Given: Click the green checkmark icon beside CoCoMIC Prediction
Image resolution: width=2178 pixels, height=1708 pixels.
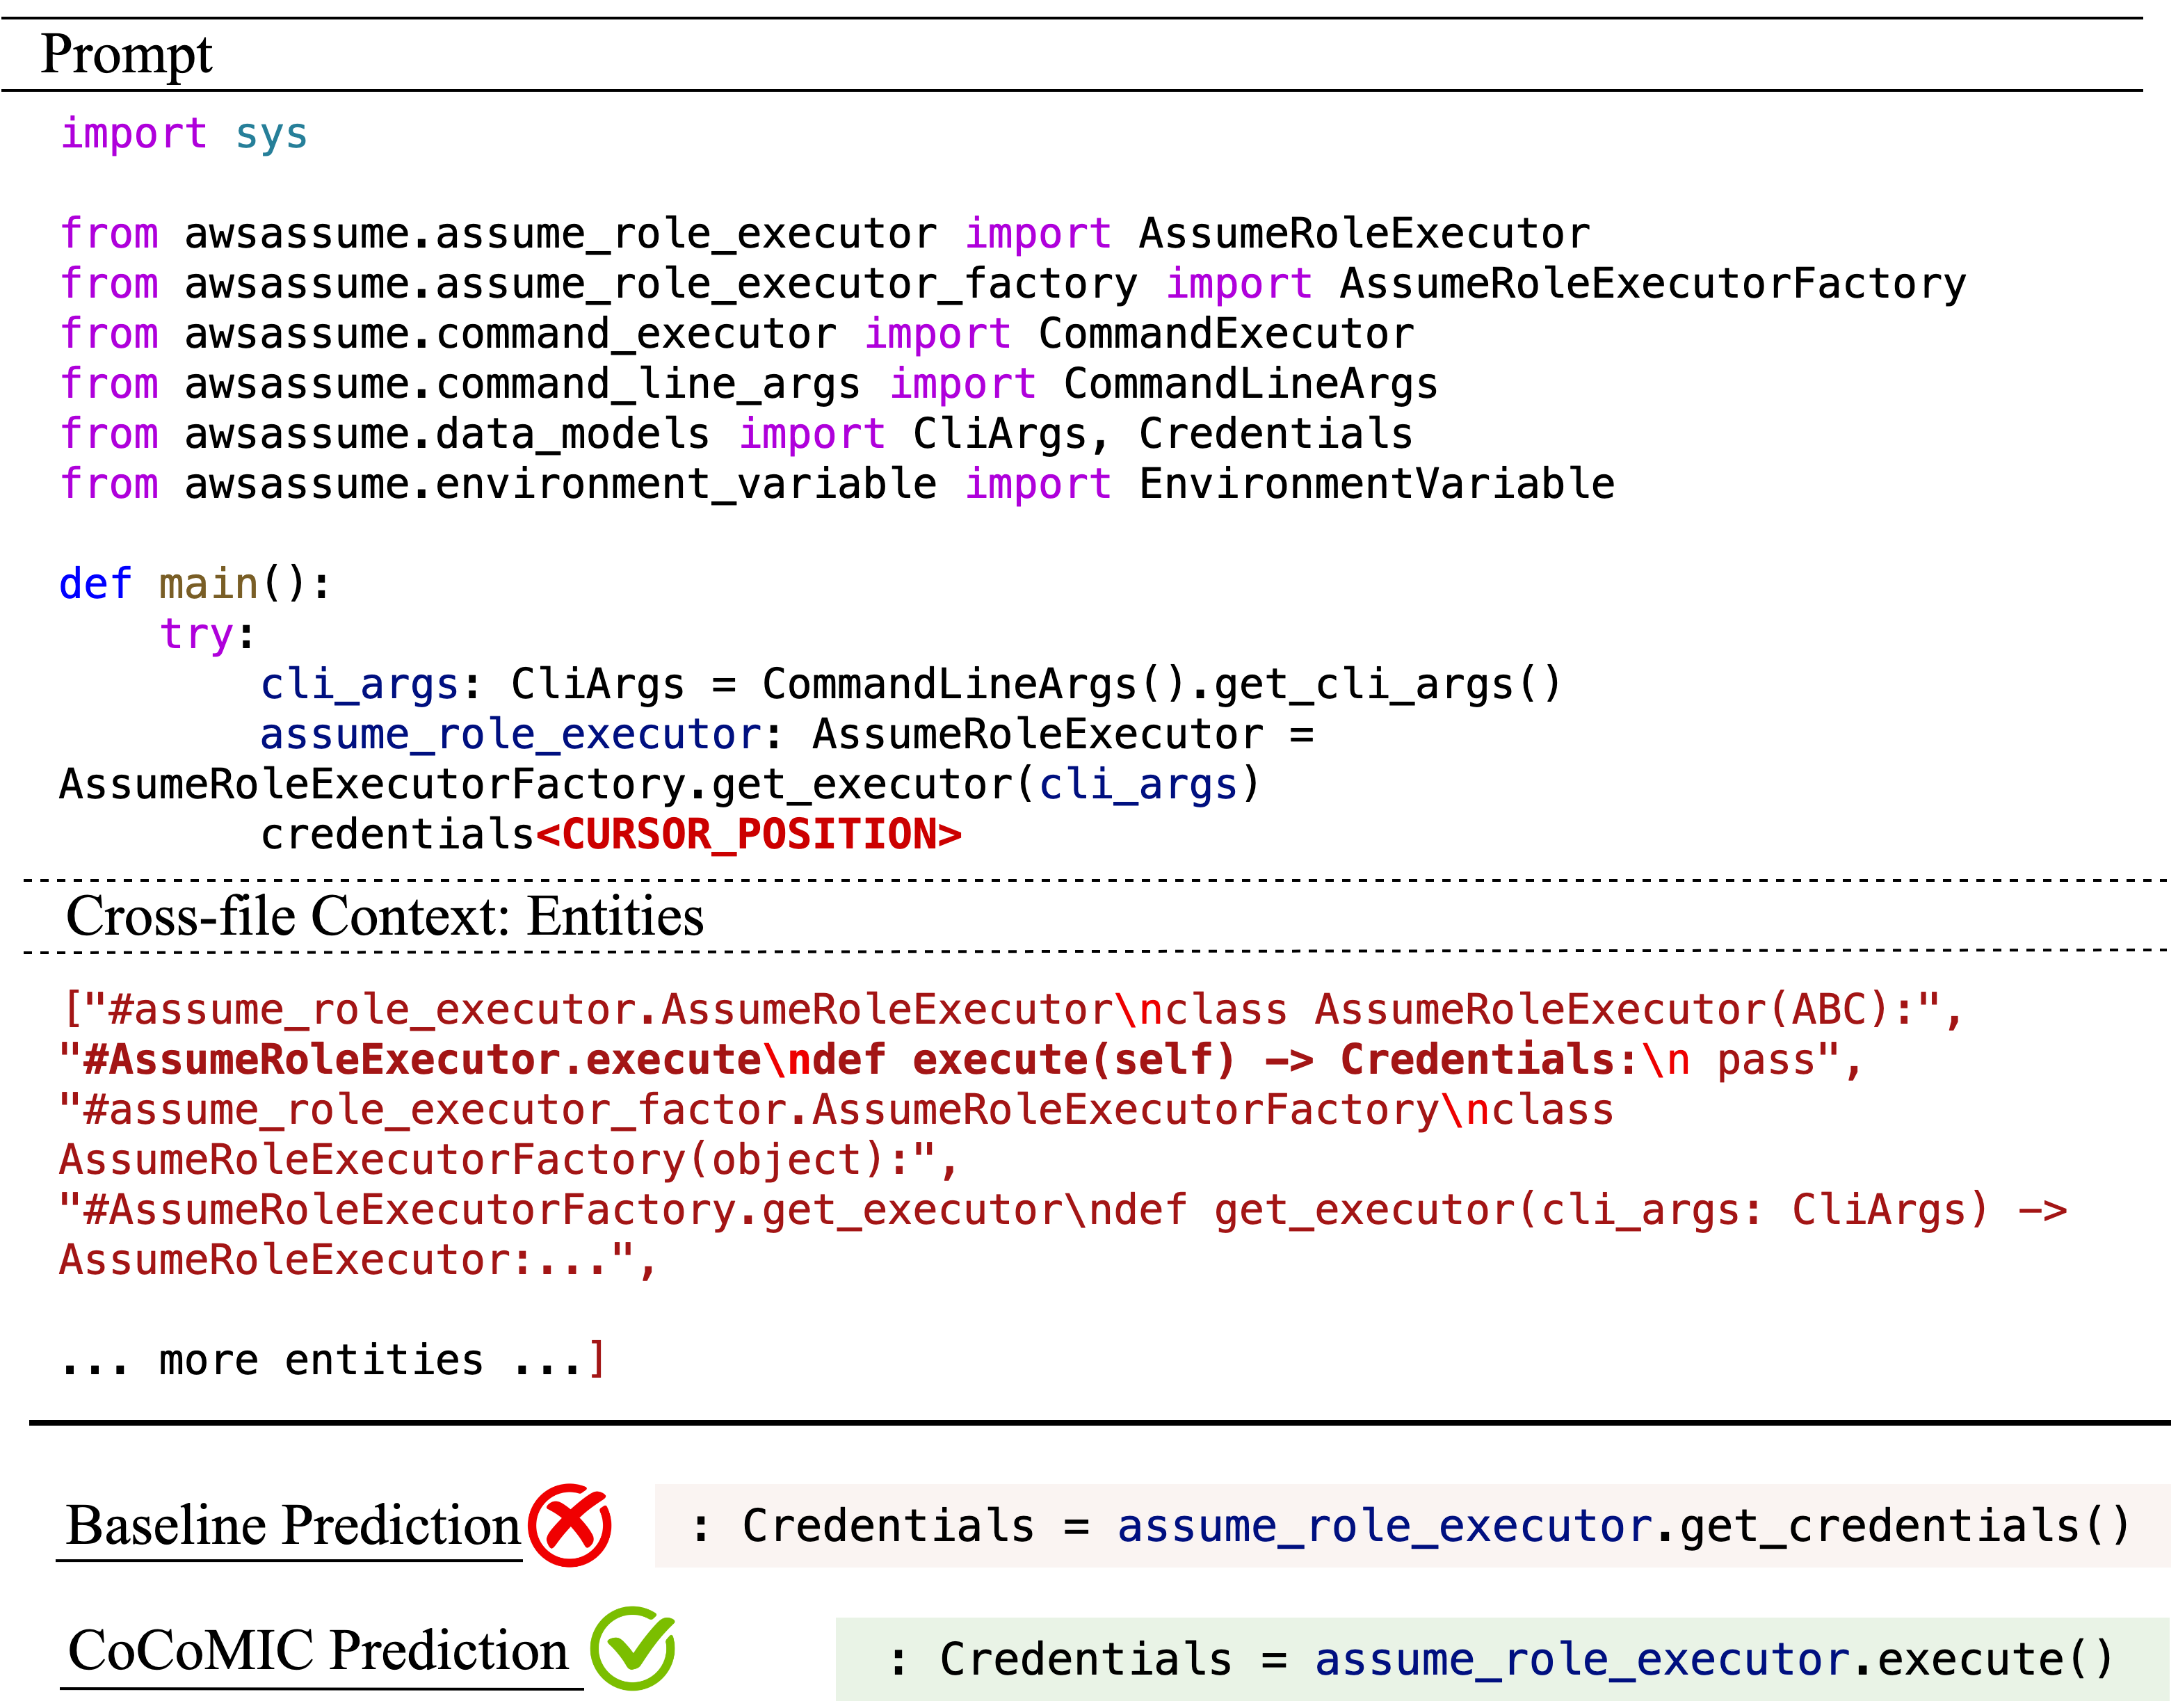Looking at the screenshot, I should point(632,1647).
